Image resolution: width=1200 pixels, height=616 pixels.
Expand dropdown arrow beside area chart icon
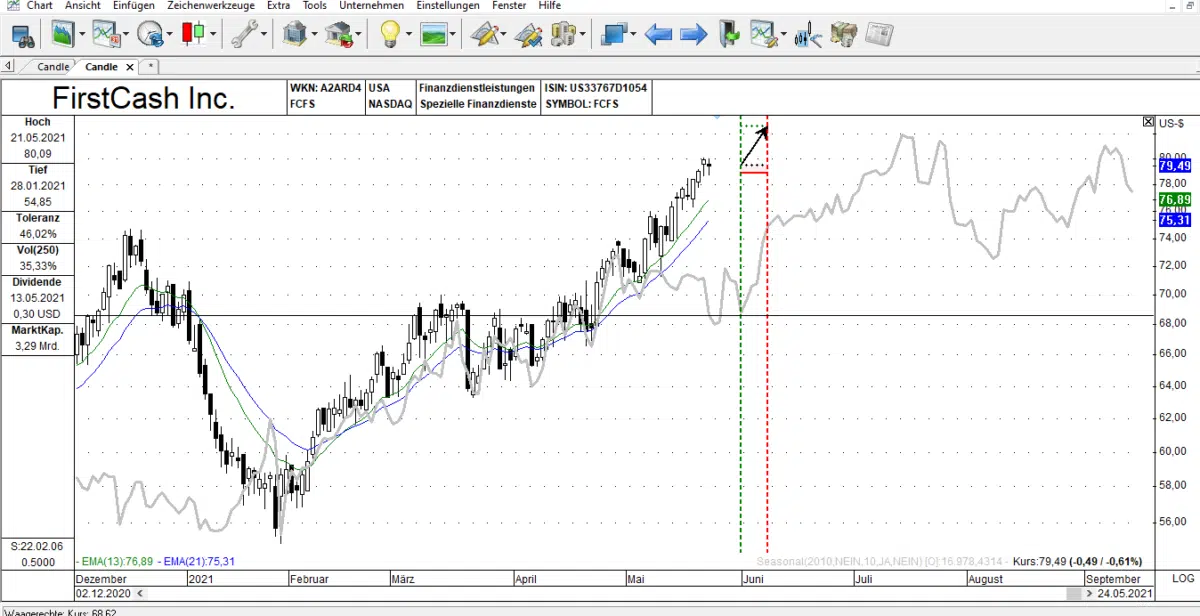pos(82,35)
